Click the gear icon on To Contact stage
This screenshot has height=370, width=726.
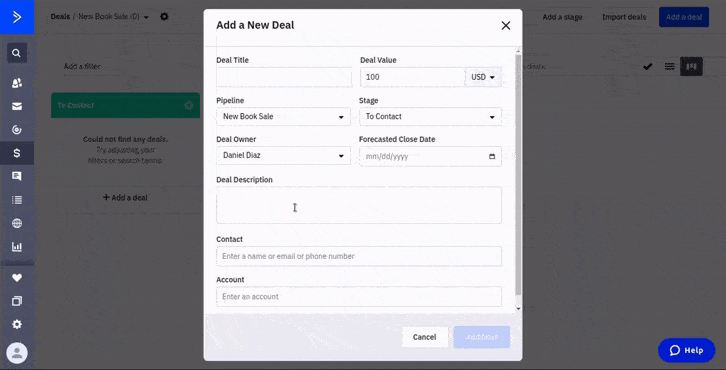[188, 106]
